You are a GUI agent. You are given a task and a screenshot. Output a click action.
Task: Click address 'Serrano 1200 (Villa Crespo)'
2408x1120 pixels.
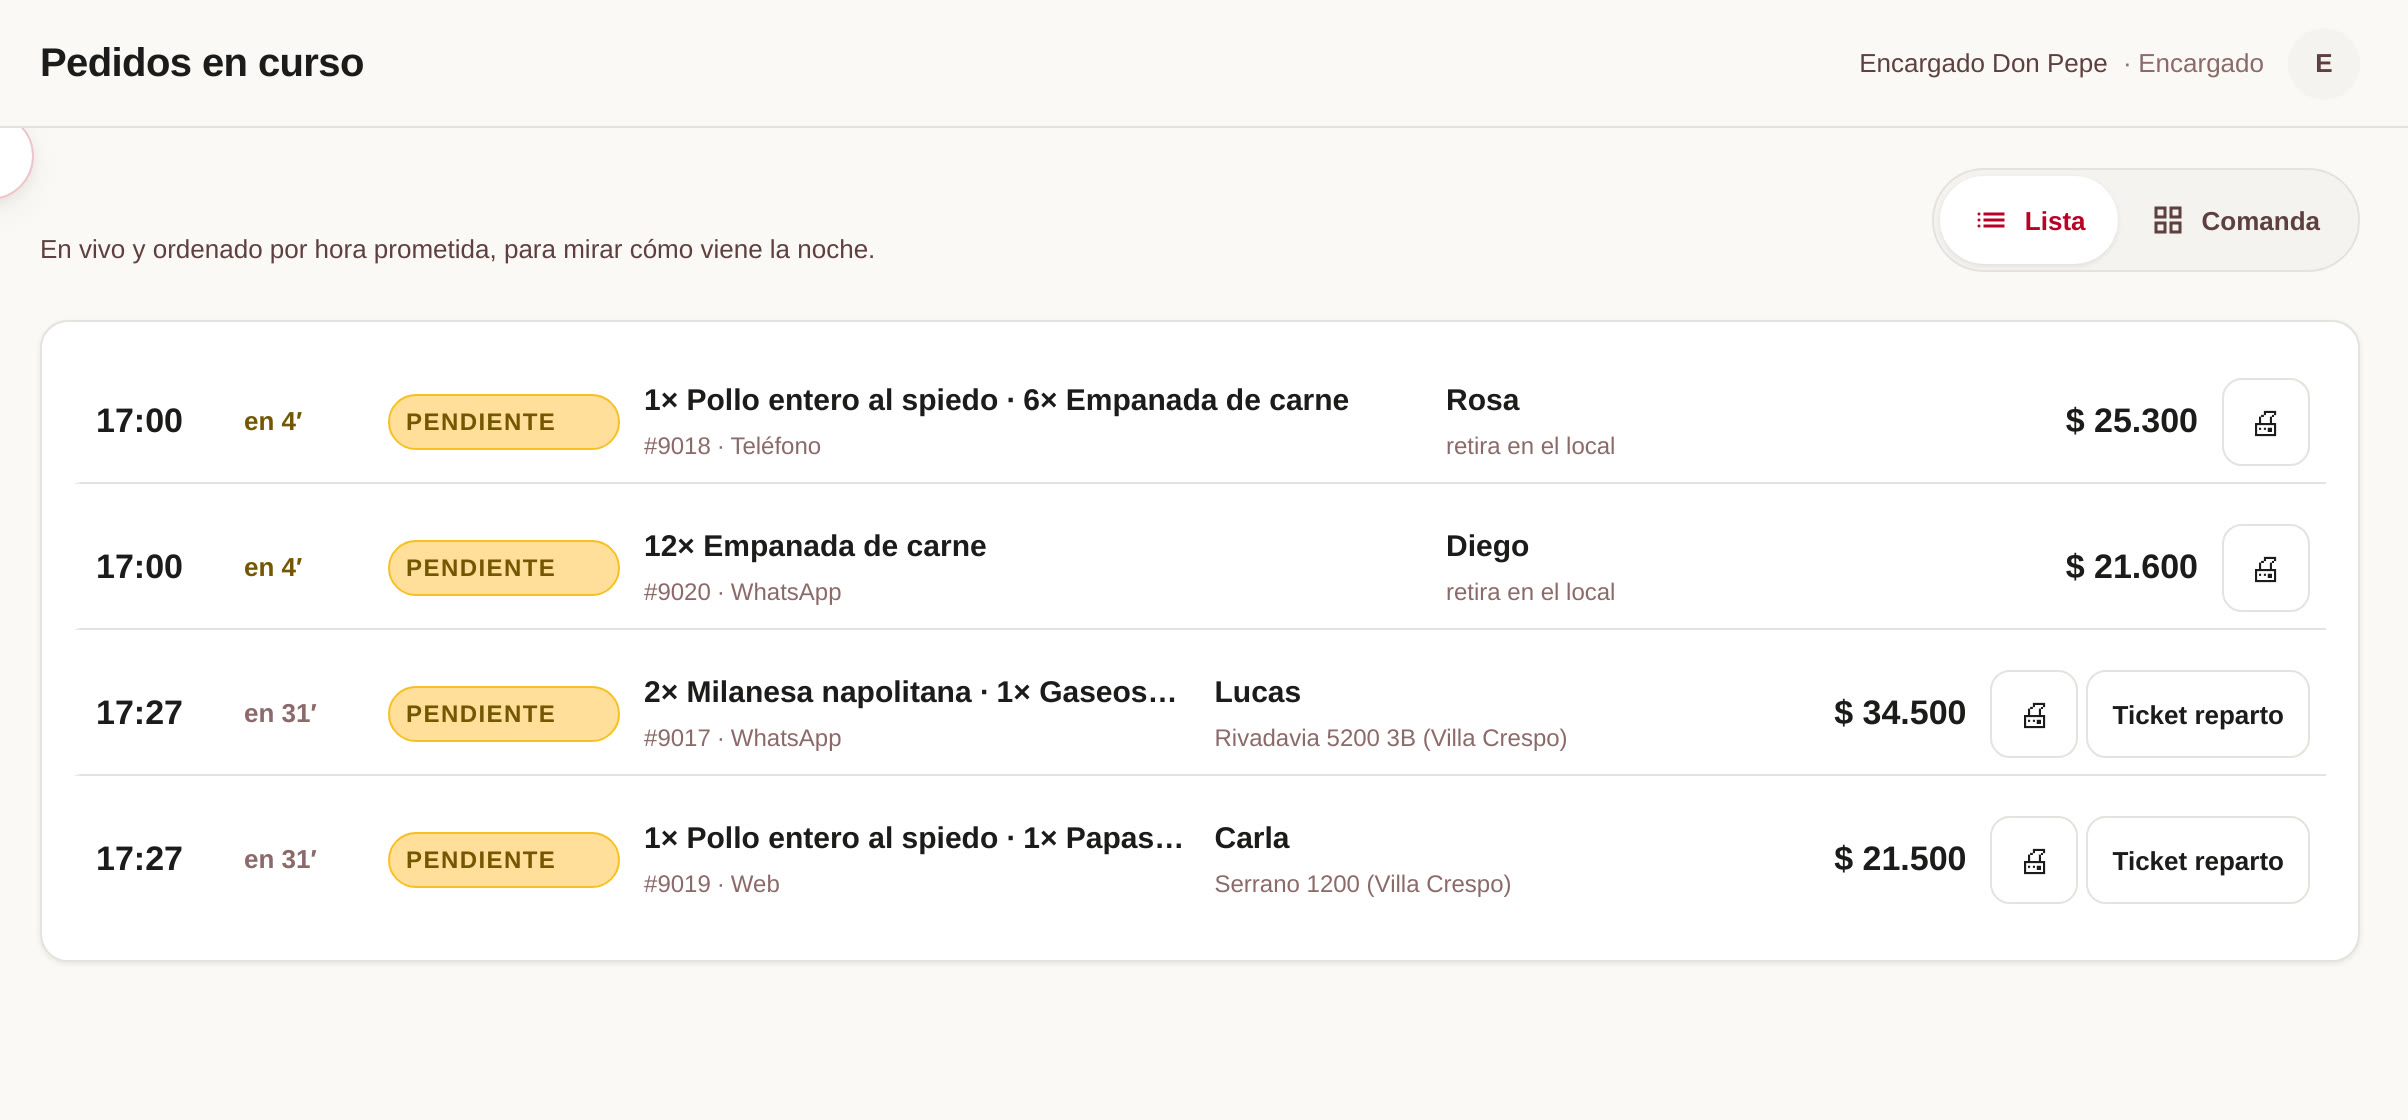[1362, 884]
